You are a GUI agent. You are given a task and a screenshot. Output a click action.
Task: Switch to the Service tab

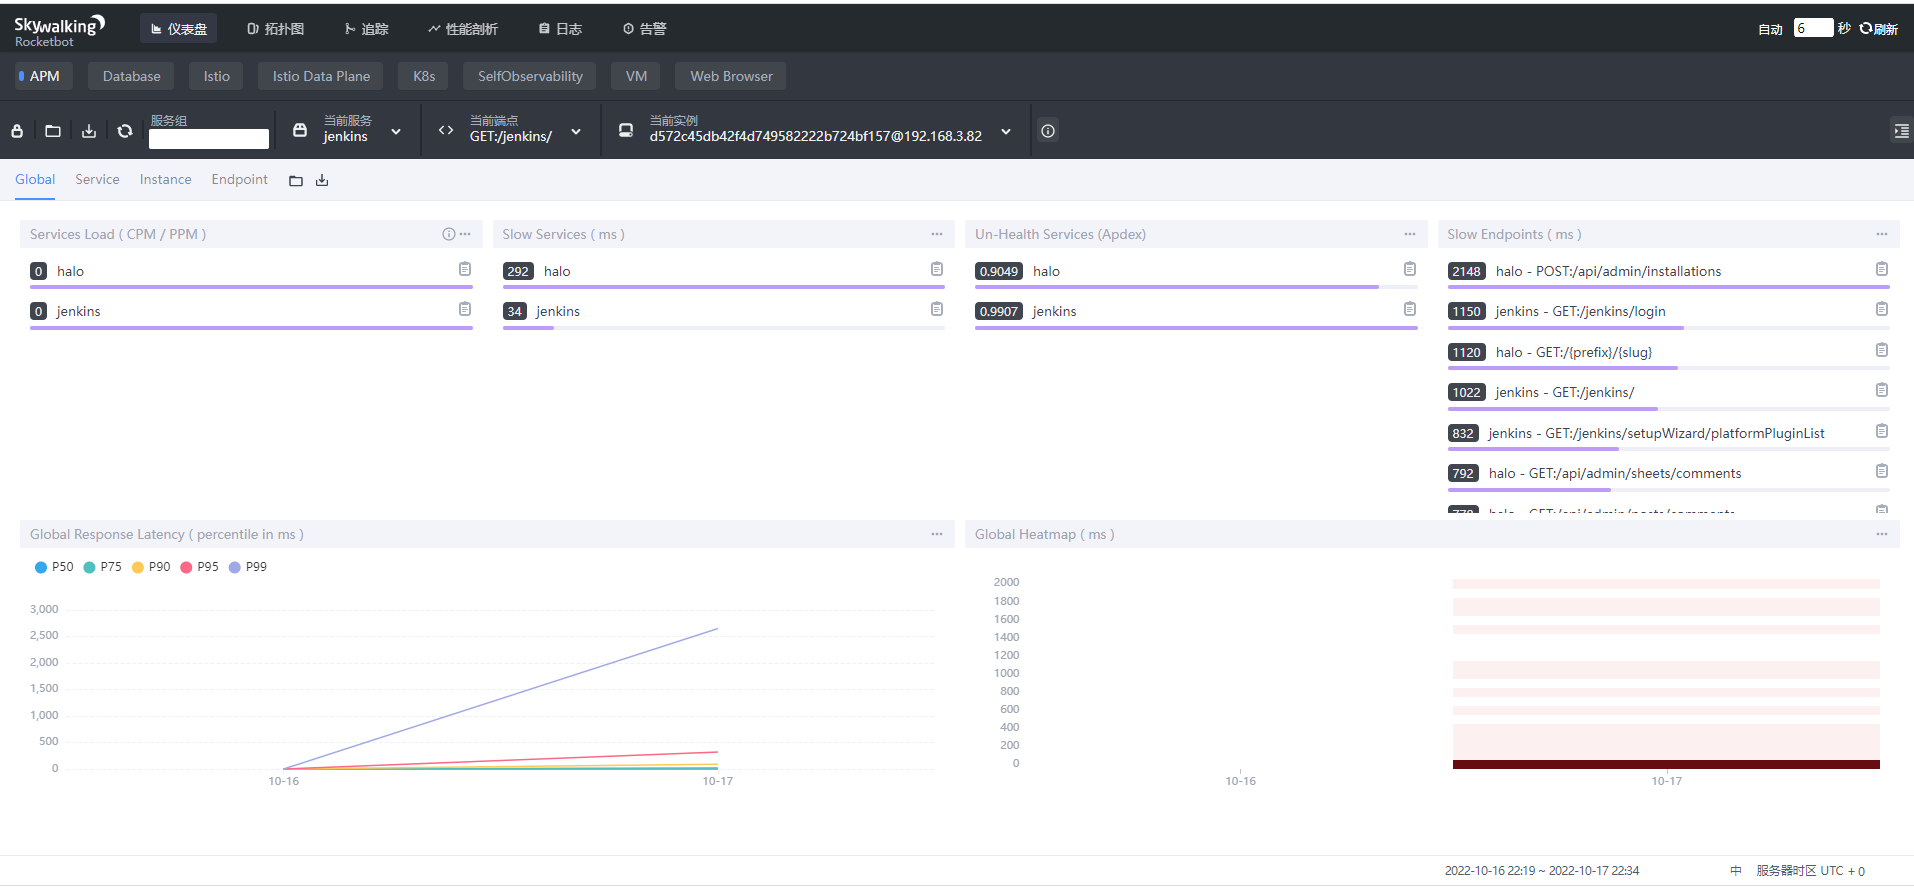pos(97,180)
